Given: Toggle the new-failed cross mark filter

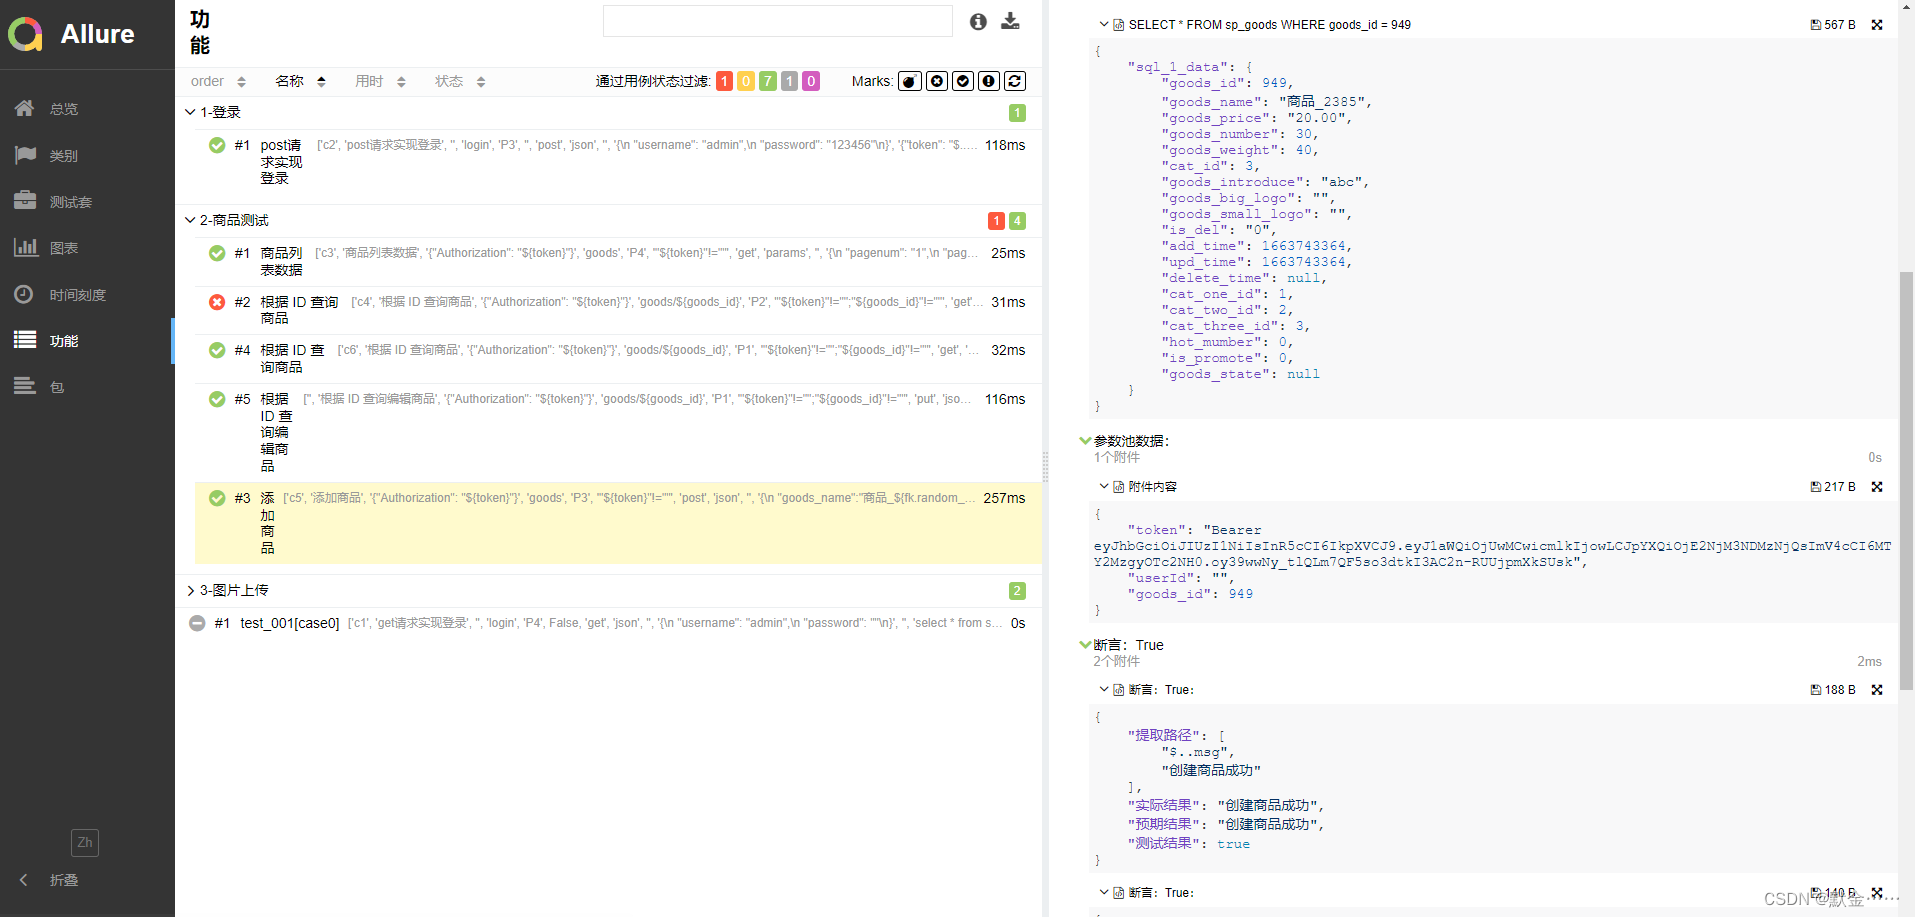Looking at the screenshot, I should [x=937, y=81].
